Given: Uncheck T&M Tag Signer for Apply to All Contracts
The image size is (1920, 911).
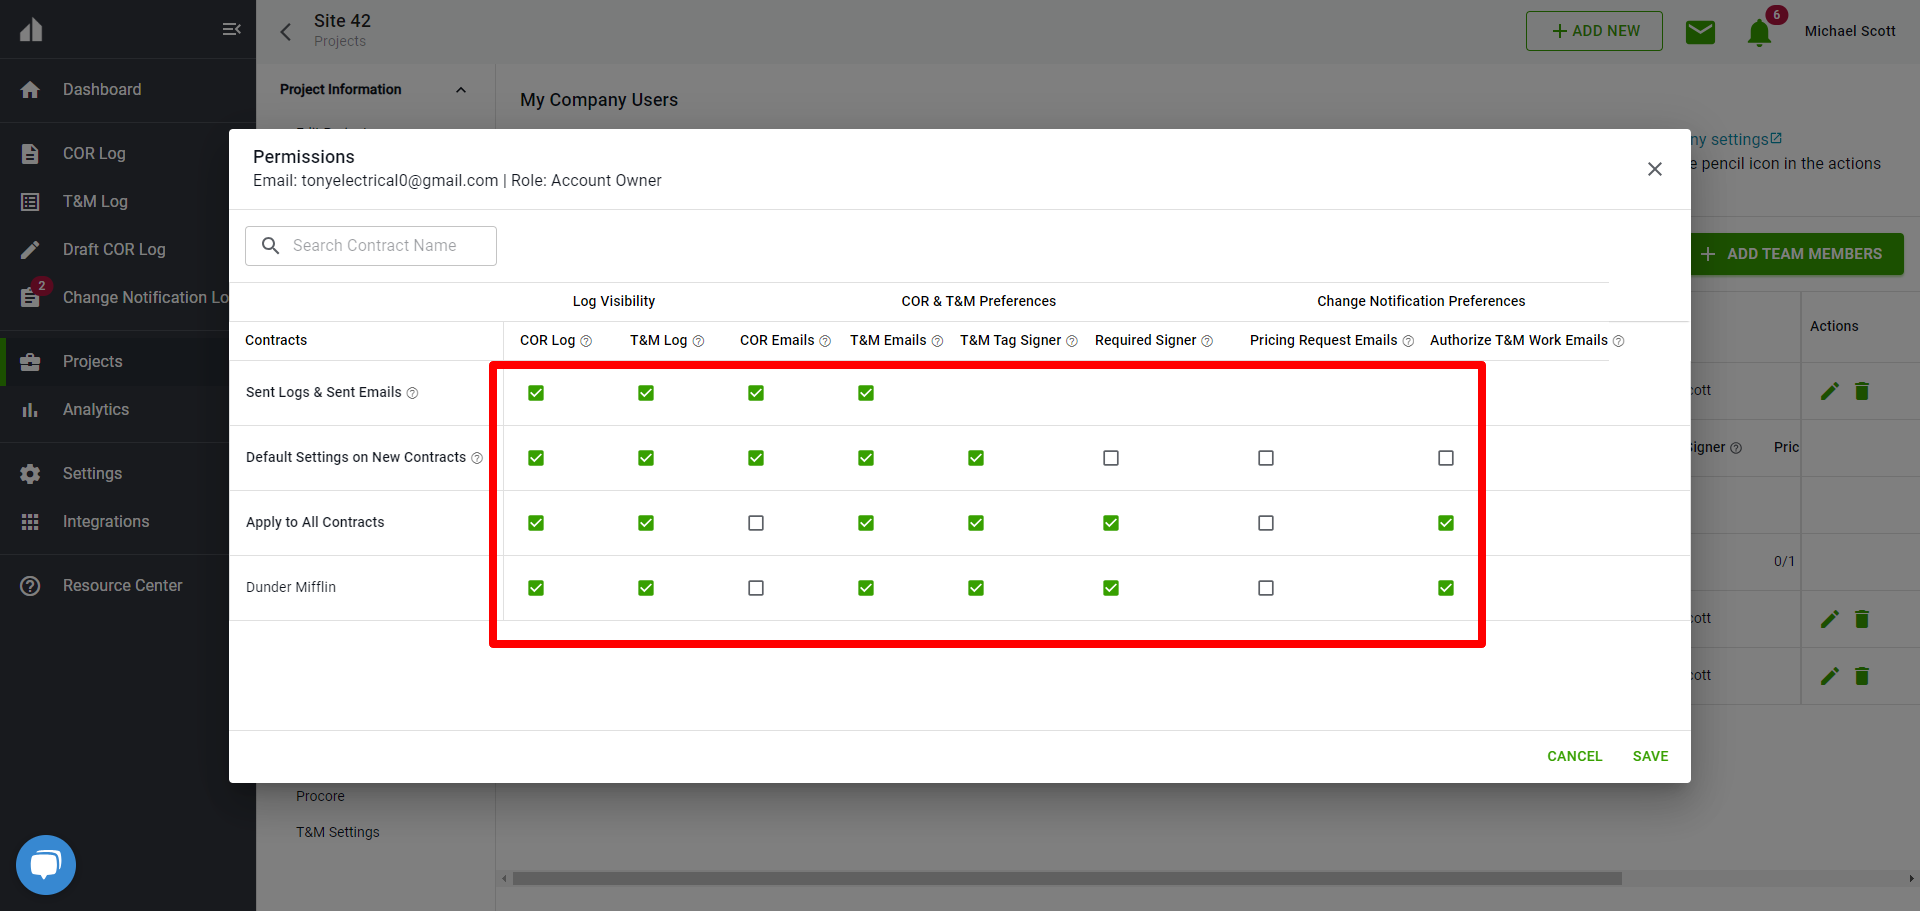Looking at the screenshot, I should click(976, 523).
